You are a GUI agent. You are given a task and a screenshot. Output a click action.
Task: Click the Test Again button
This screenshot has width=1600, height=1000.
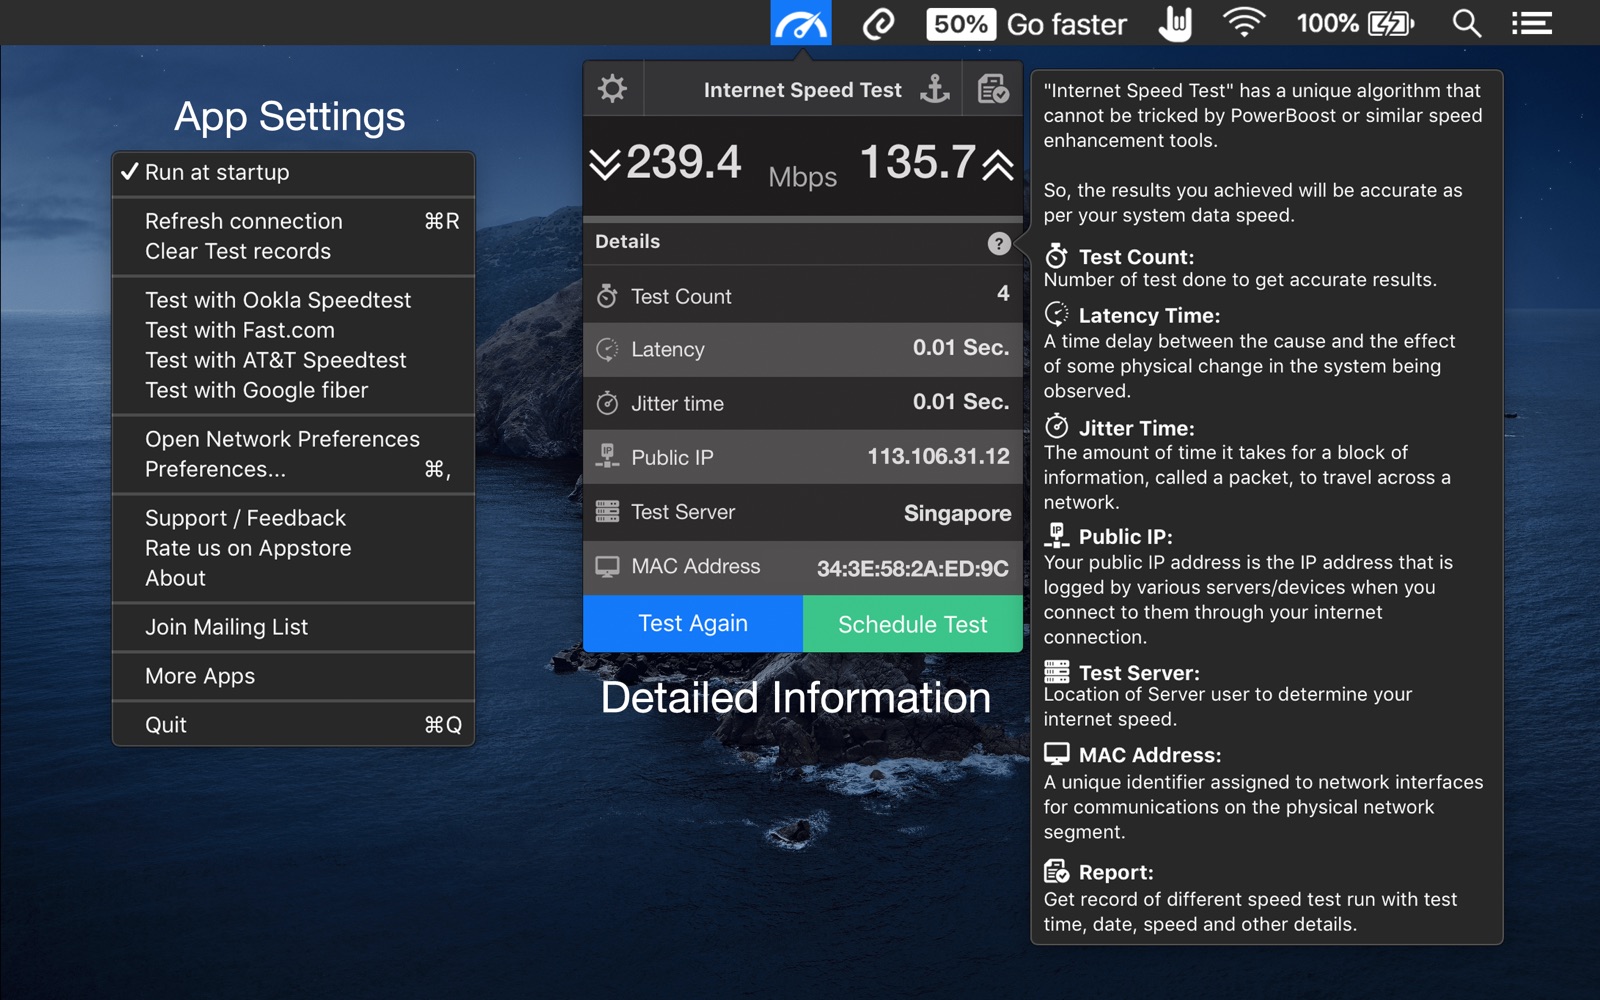(693, 624)
